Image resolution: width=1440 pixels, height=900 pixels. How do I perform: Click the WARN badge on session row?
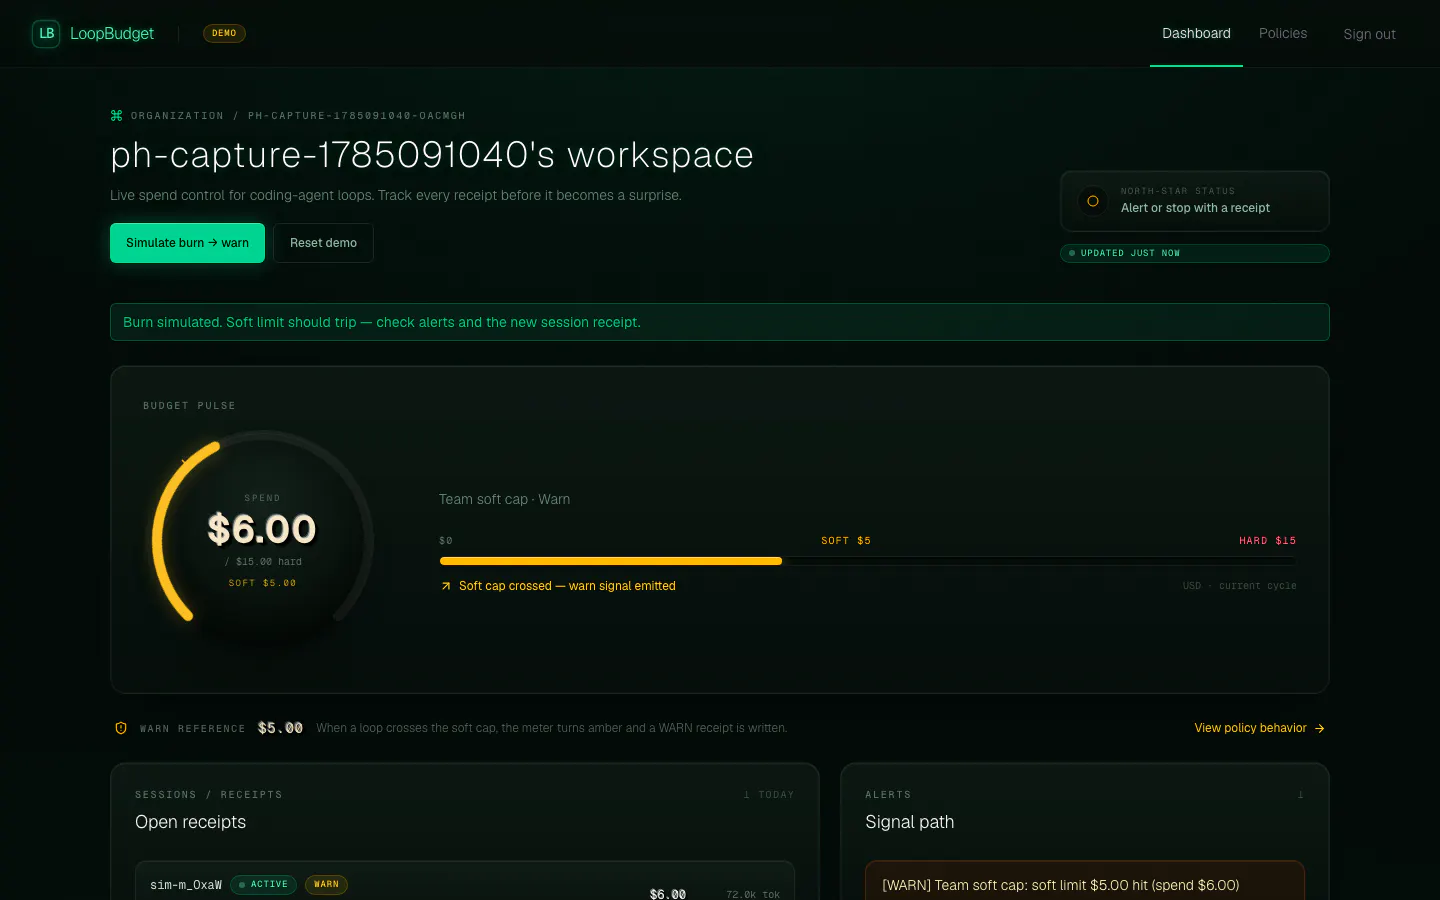pos(326,885)
